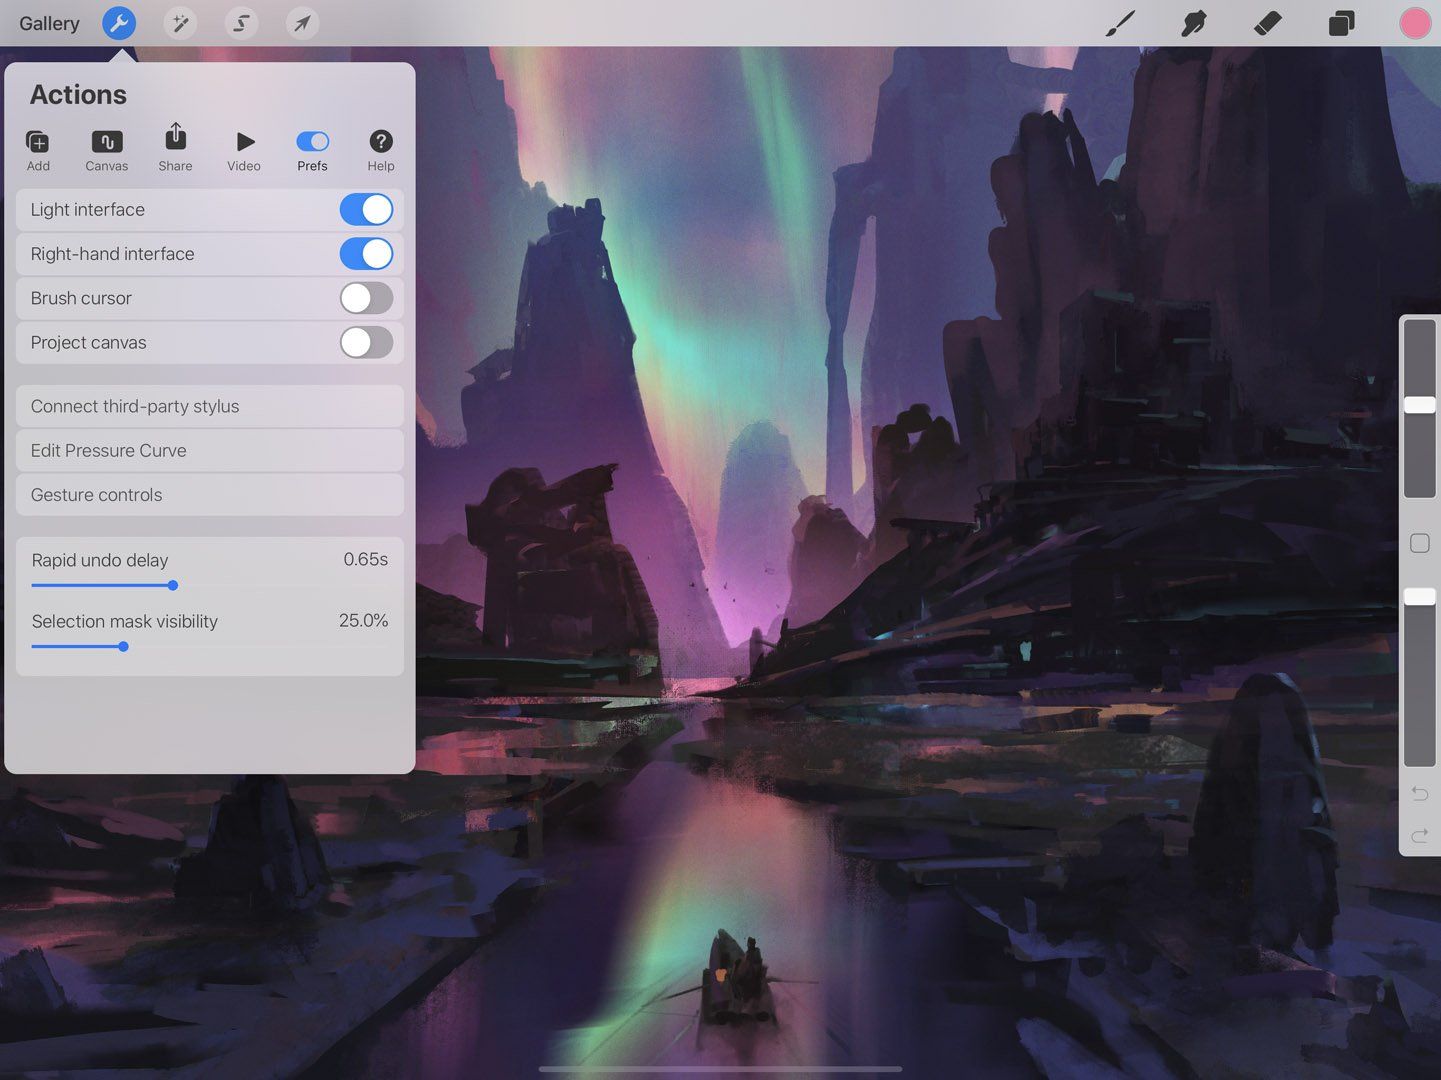Disable the Light interface setting
The height and width of the screenshot is (1080, 1441).
(366, 209)
